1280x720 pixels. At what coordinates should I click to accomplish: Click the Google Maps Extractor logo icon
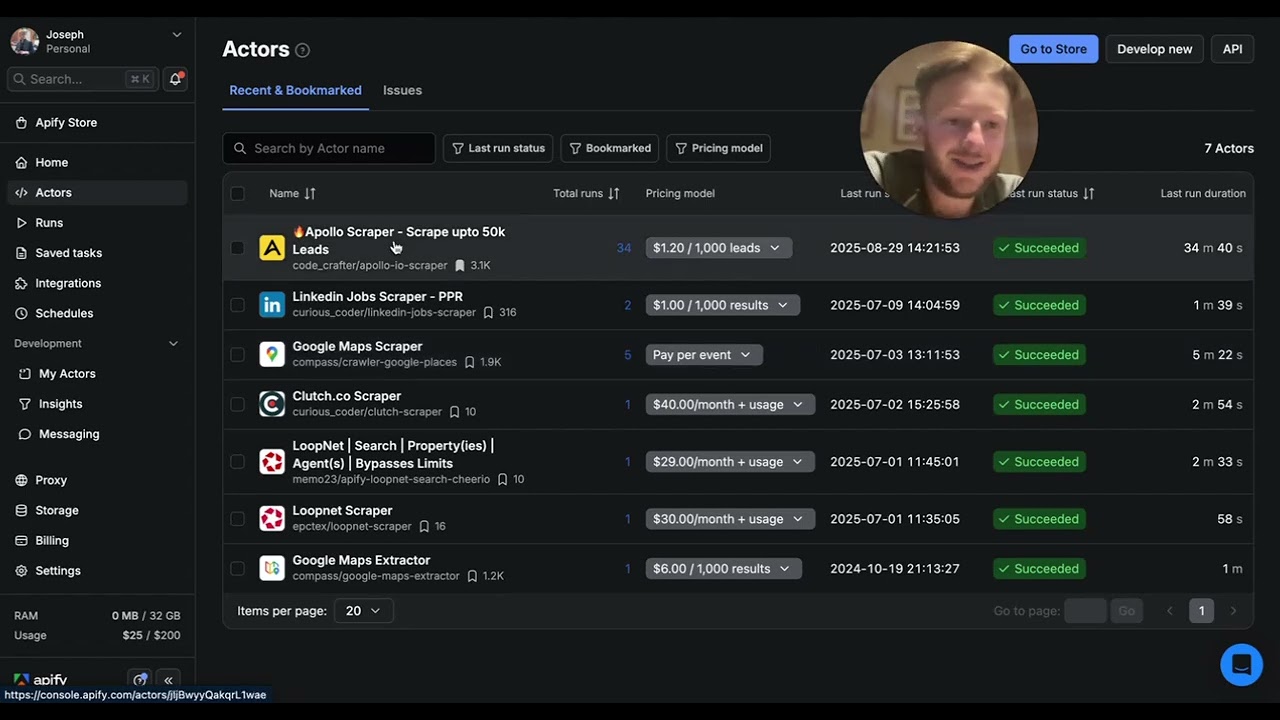tap(272, 568)
